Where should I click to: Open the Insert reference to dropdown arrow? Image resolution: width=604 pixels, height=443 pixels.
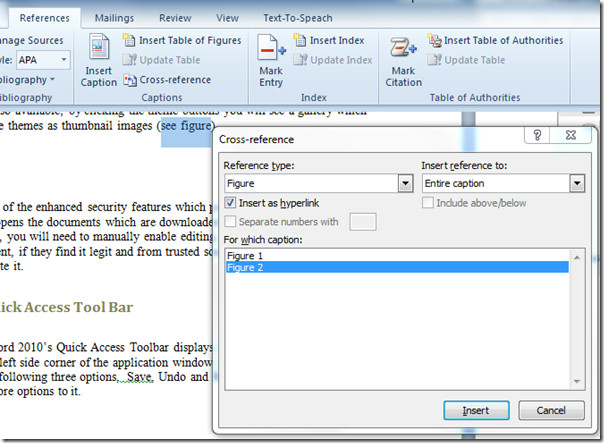tap(577, 183)
